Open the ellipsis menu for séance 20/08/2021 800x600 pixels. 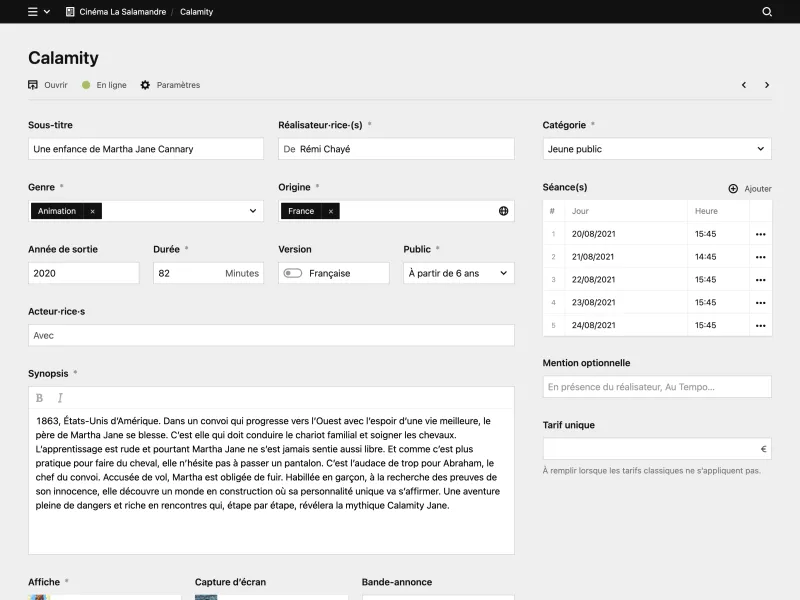point(761,233)
